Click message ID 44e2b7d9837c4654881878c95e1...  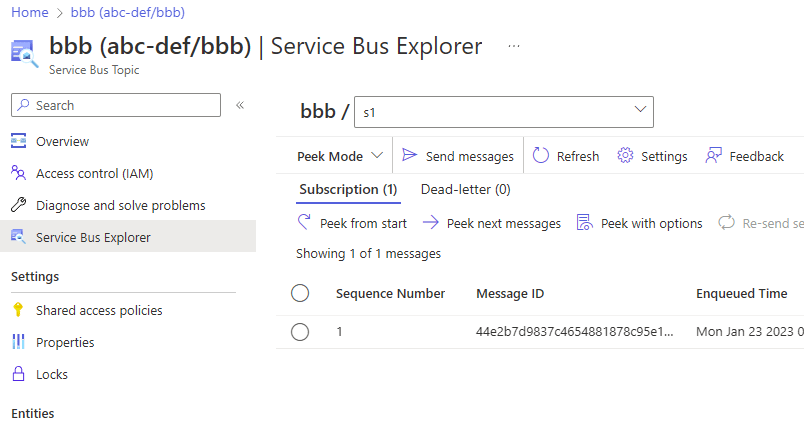(x=574, y=332)
